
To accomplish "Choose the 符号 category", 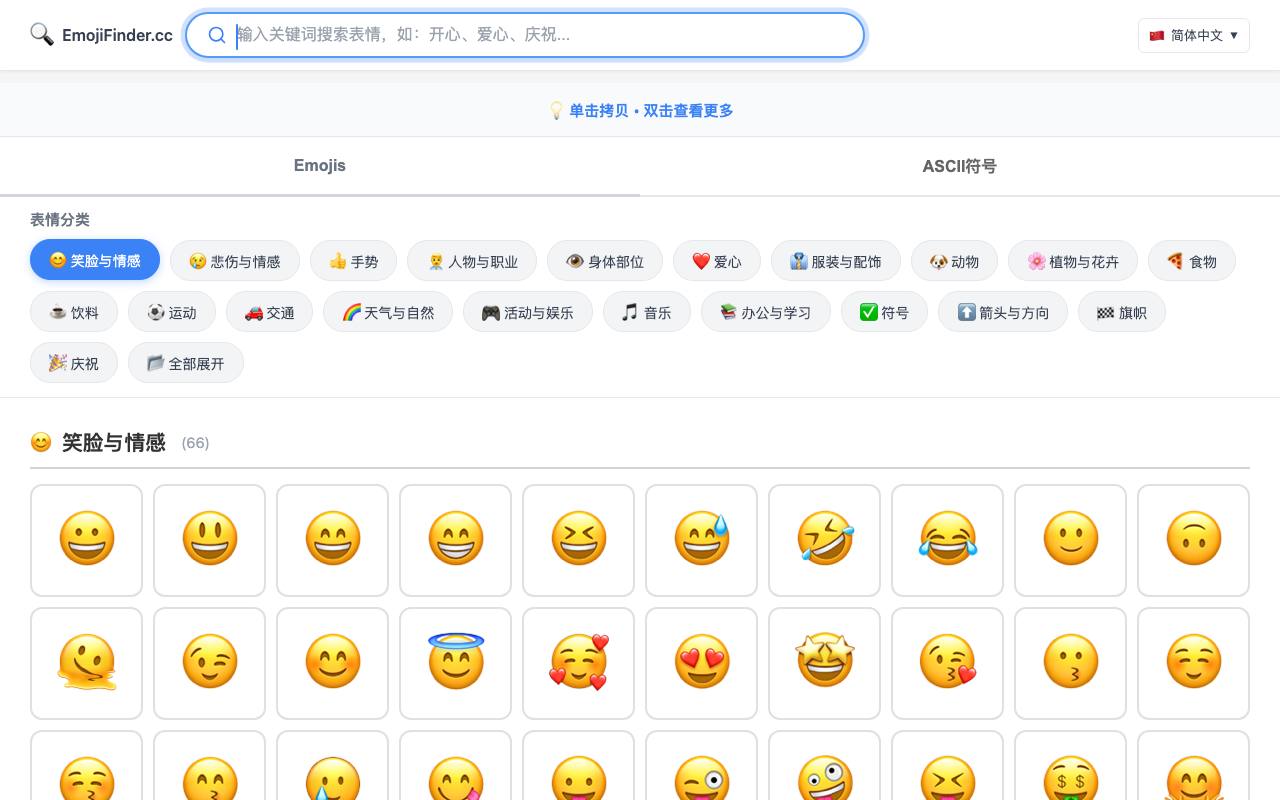I will click(x=884, y=312).
